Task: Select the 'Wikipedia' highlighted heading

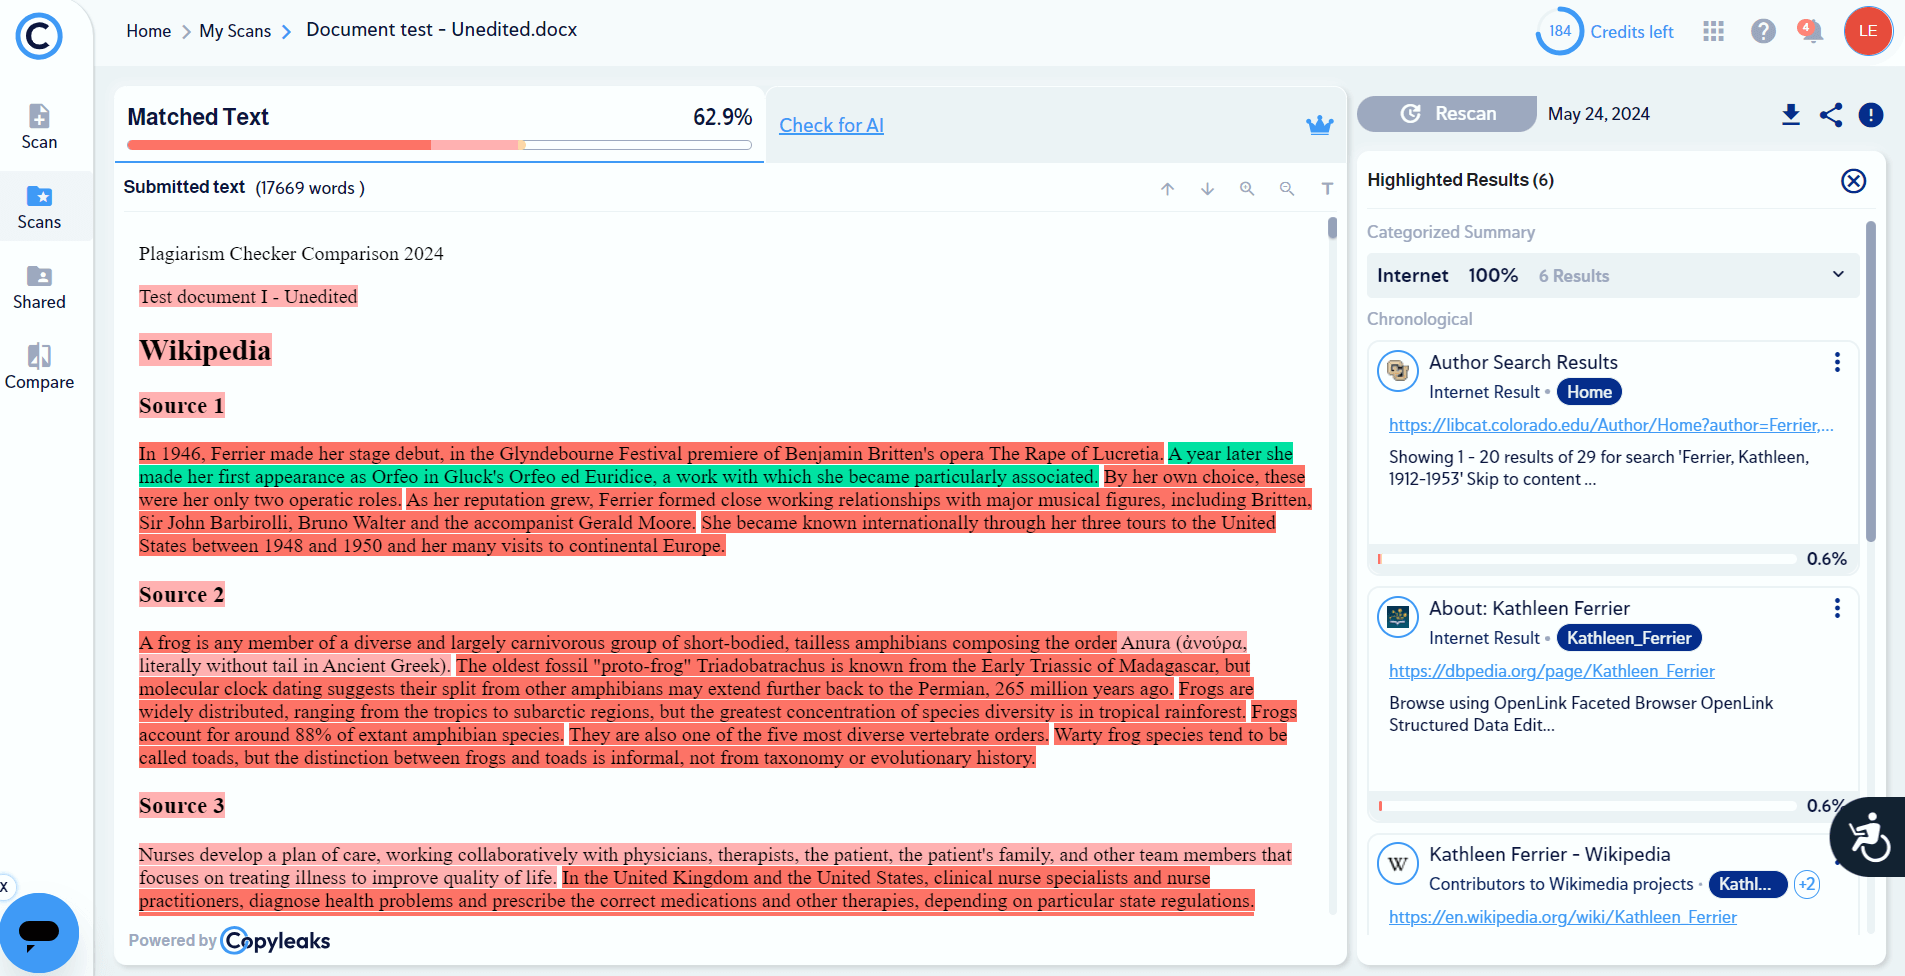Action: pyautogui.click(x=205, y=350)
